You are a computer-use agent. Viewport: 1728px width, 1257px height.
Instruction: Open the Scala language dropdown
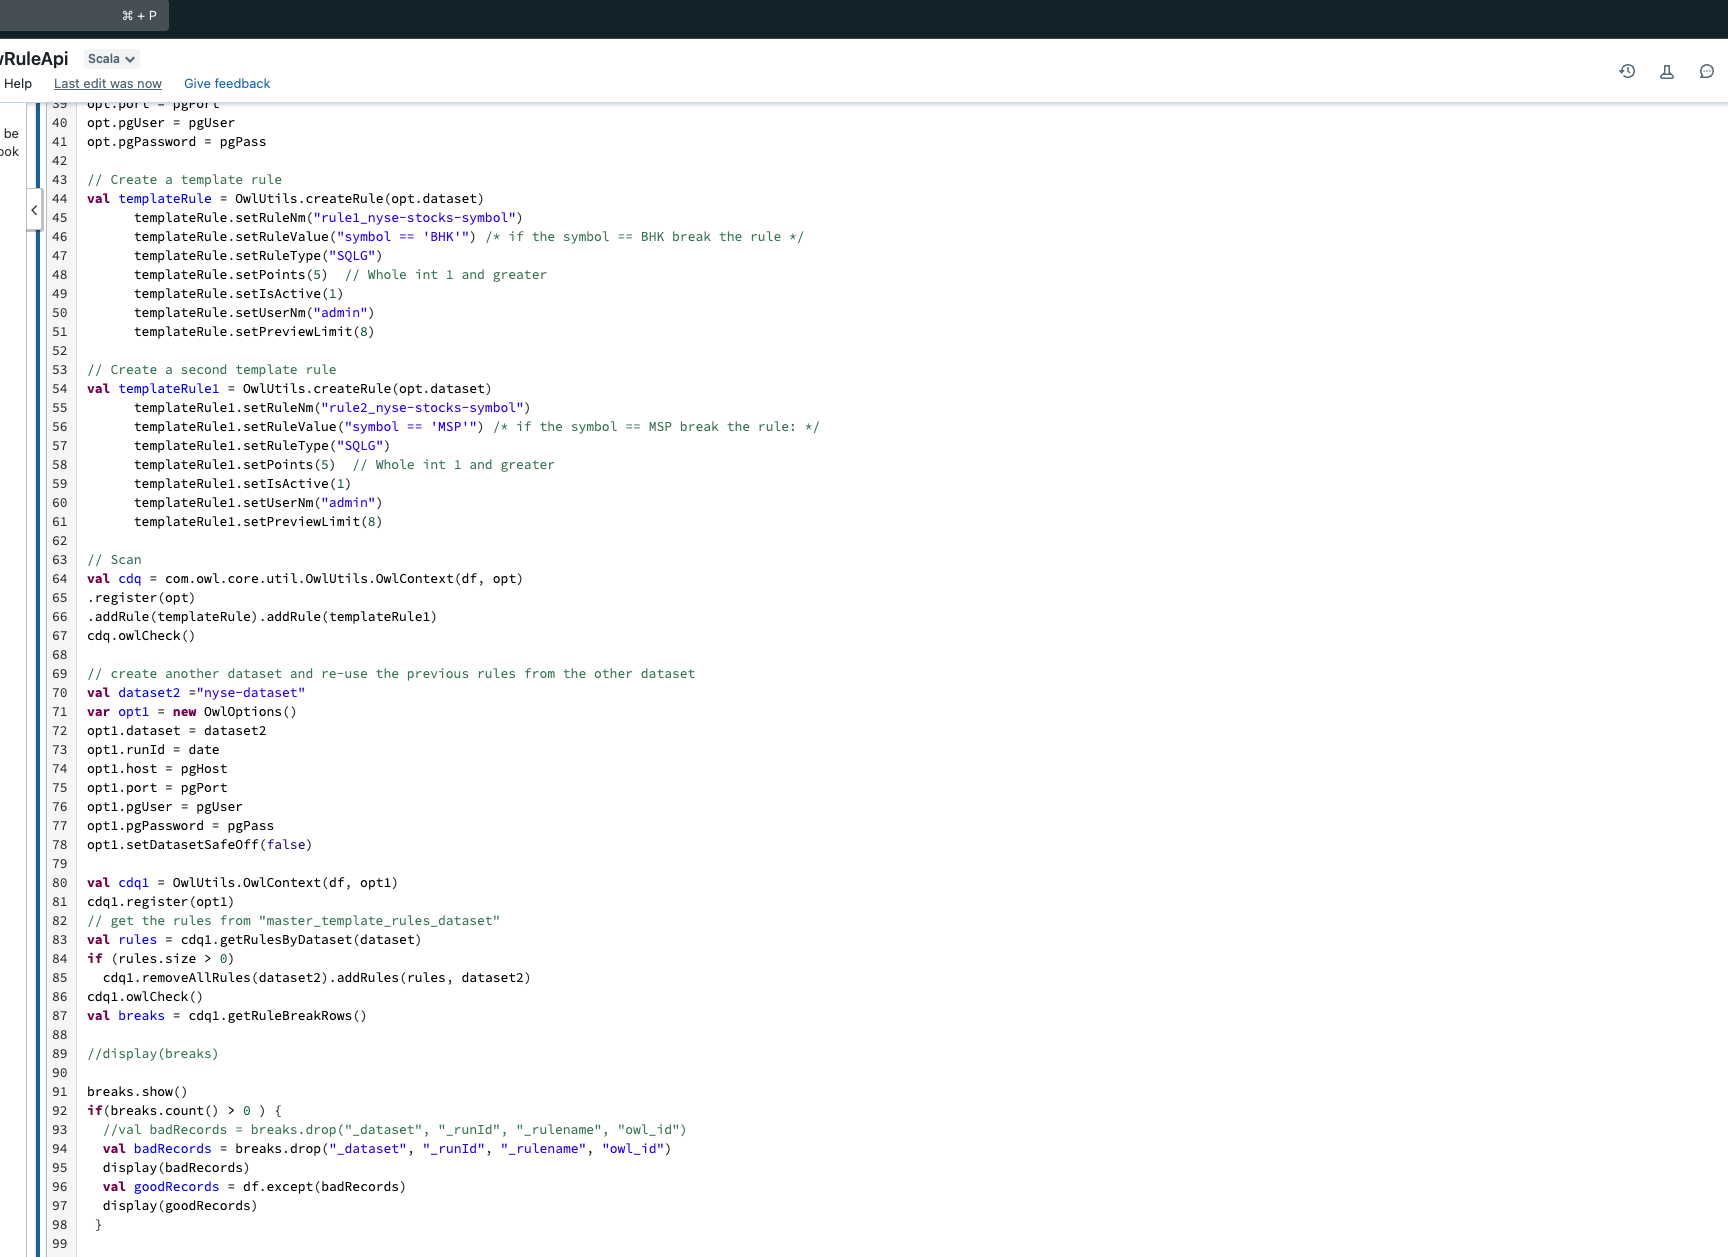click(x=110, y=58)
